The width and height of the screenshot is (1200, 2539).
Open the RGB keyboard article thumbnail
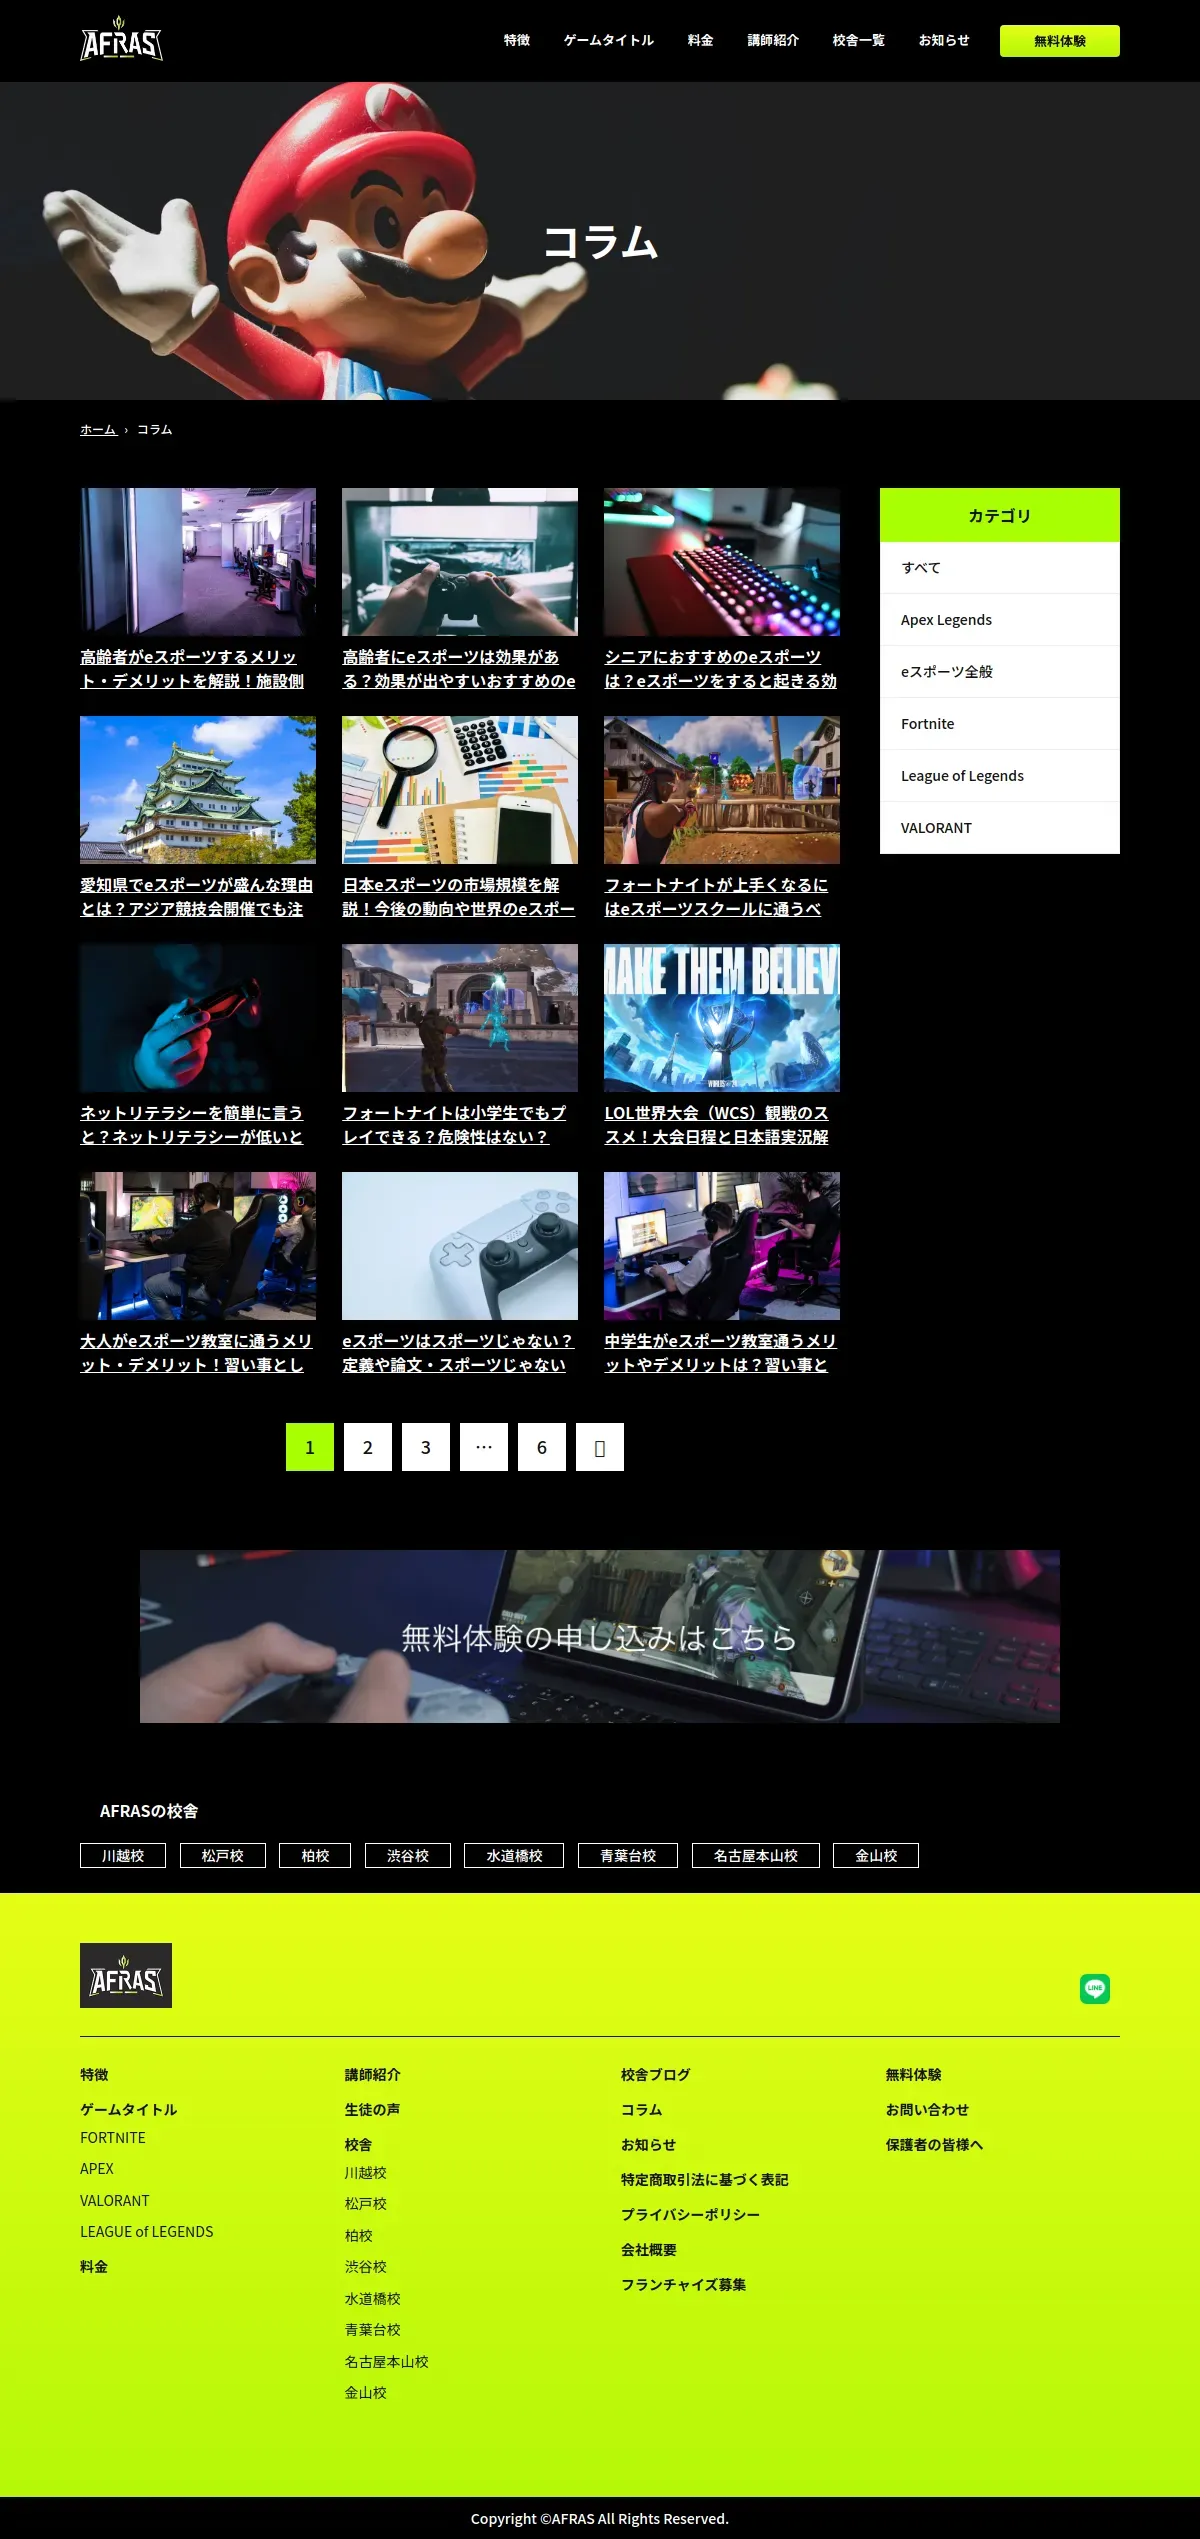(x=722, y=562)
